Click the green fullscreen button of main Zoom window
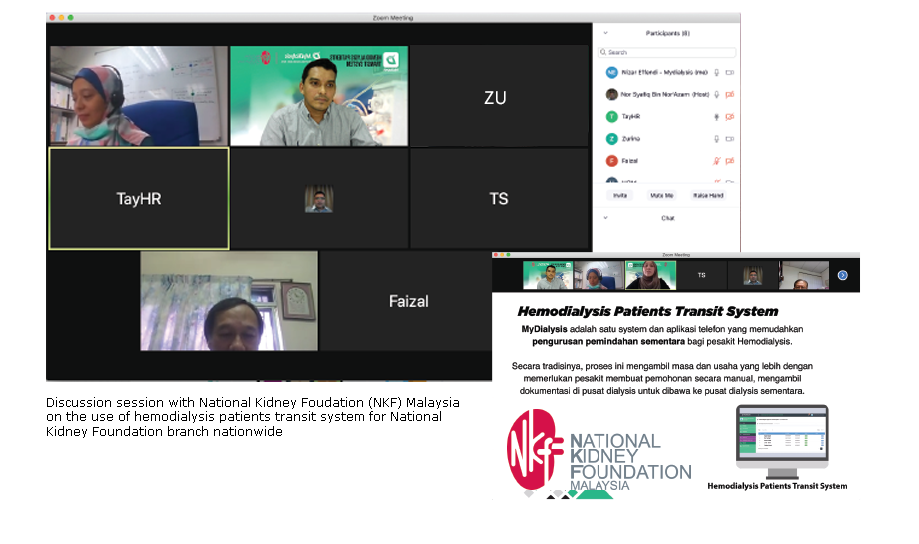 click(x=71, y=18)
